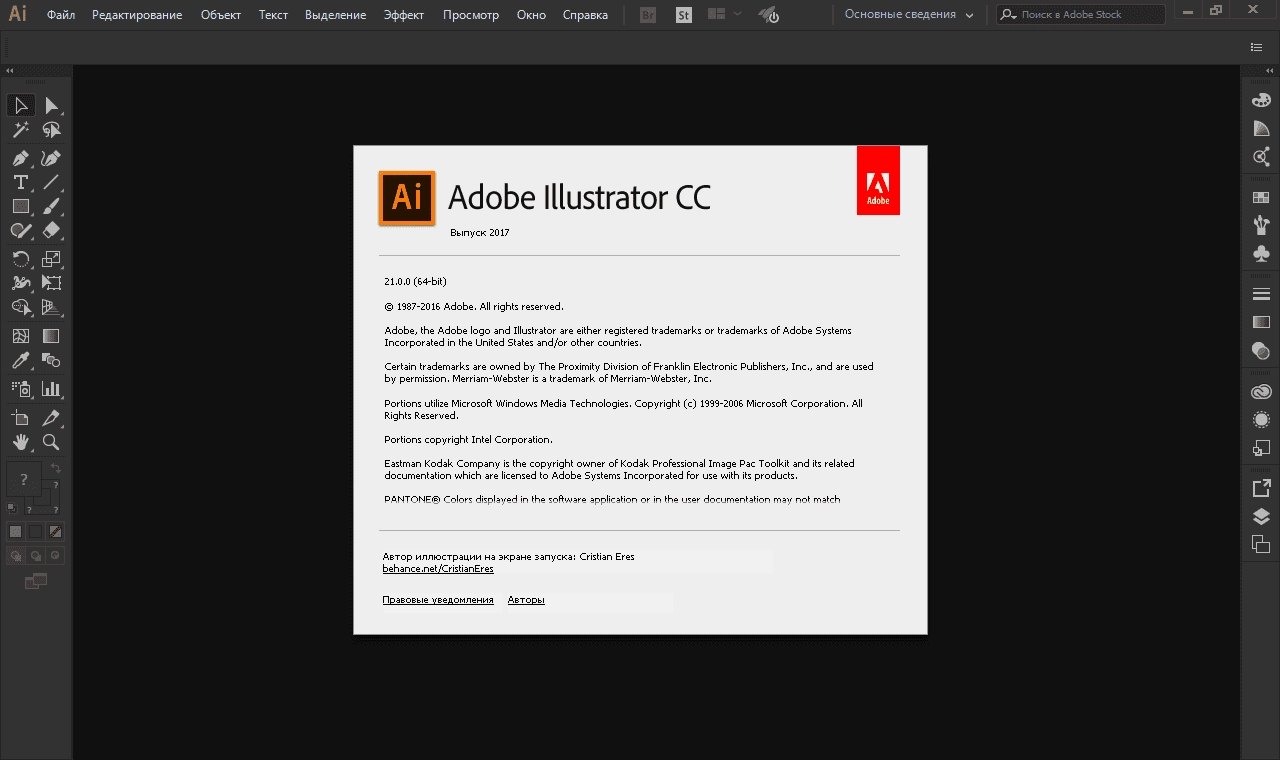The height and width of the screenshot is (760, 1280).
Task: Pick the Curvature tool
Action: click(51, 158)
